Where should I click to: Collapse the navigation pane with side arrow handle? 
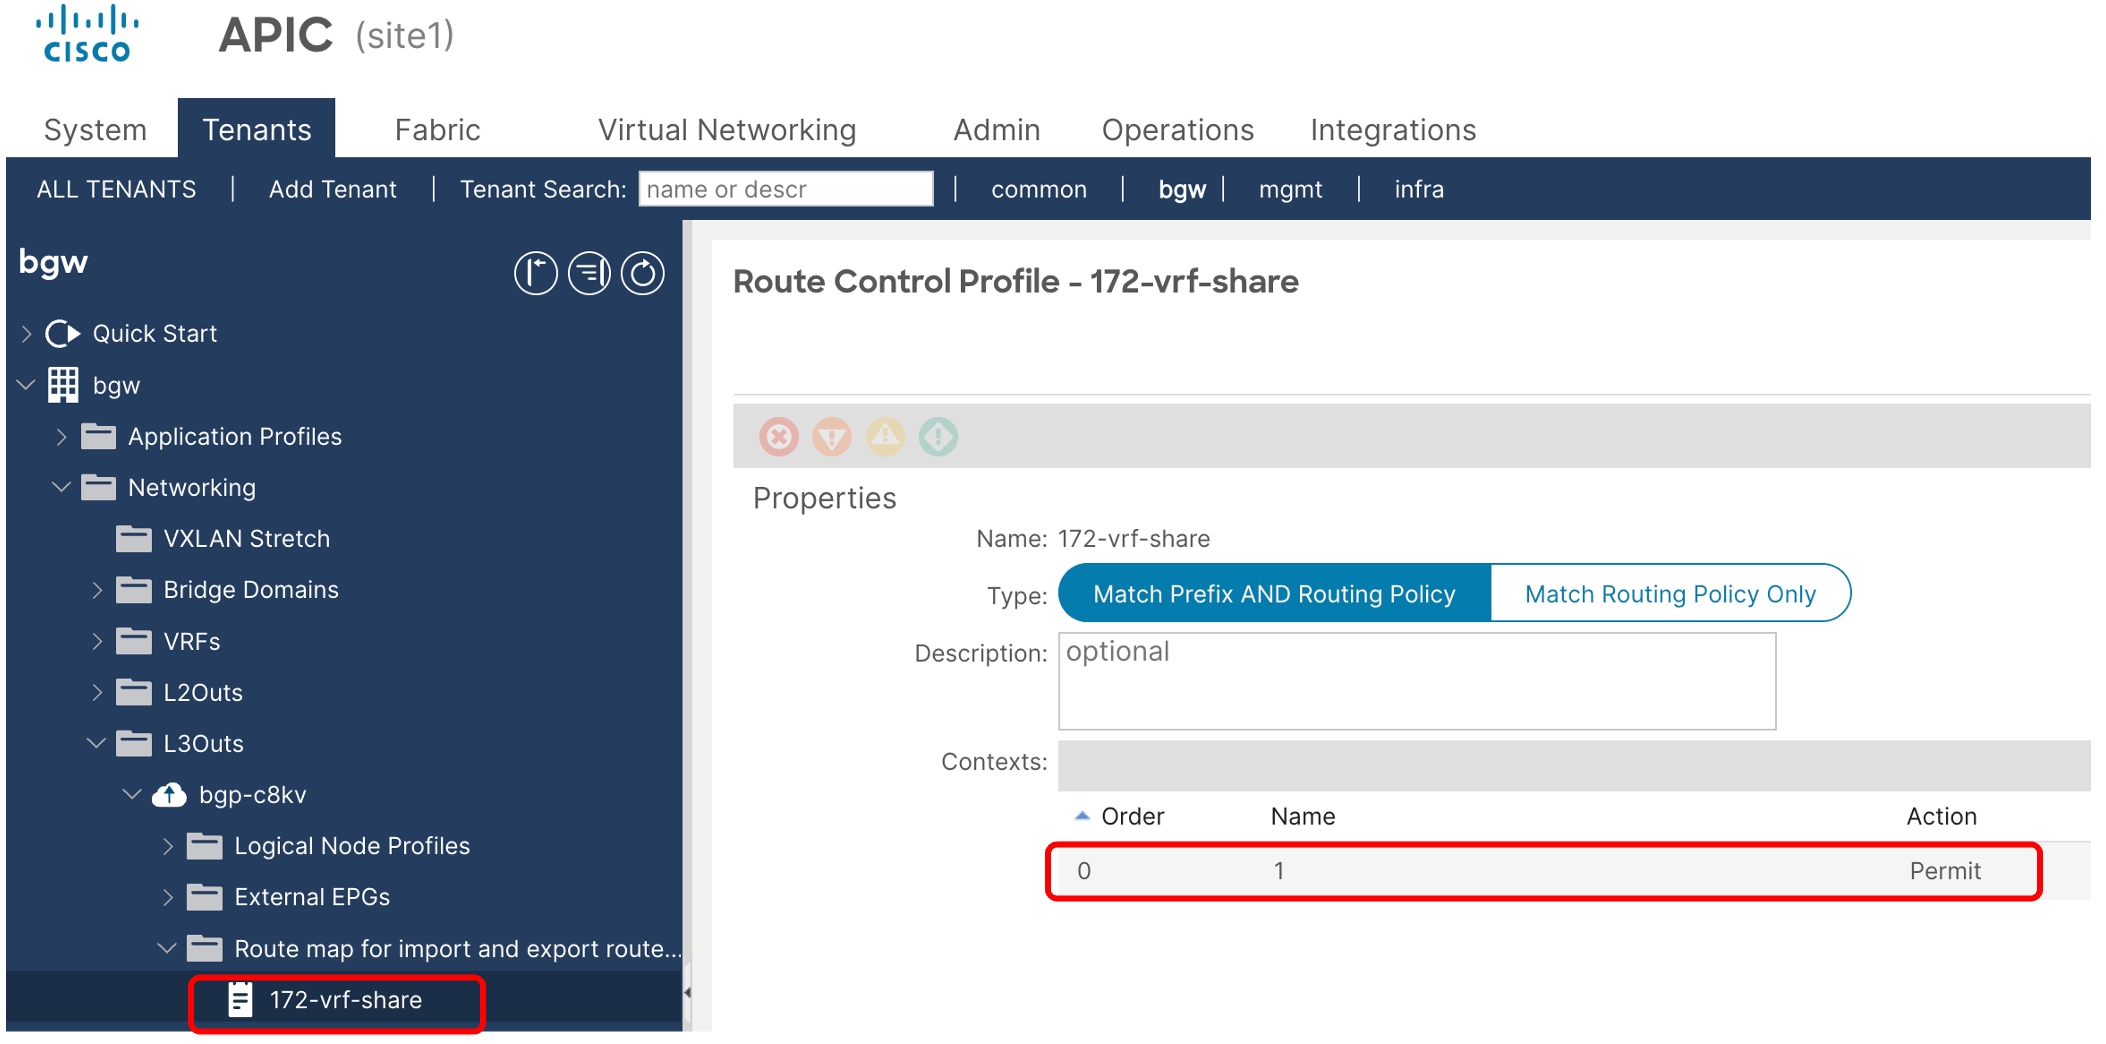coord(687,993)
